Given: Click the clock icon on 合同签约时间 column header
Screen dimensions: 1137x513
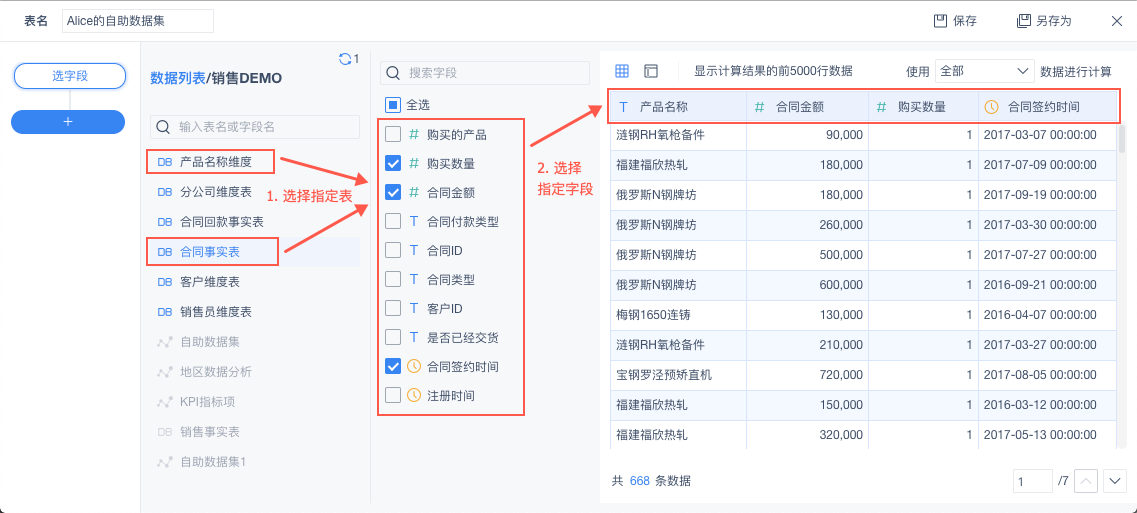Looking at the screenshot, I should click(x=991, y=107).
